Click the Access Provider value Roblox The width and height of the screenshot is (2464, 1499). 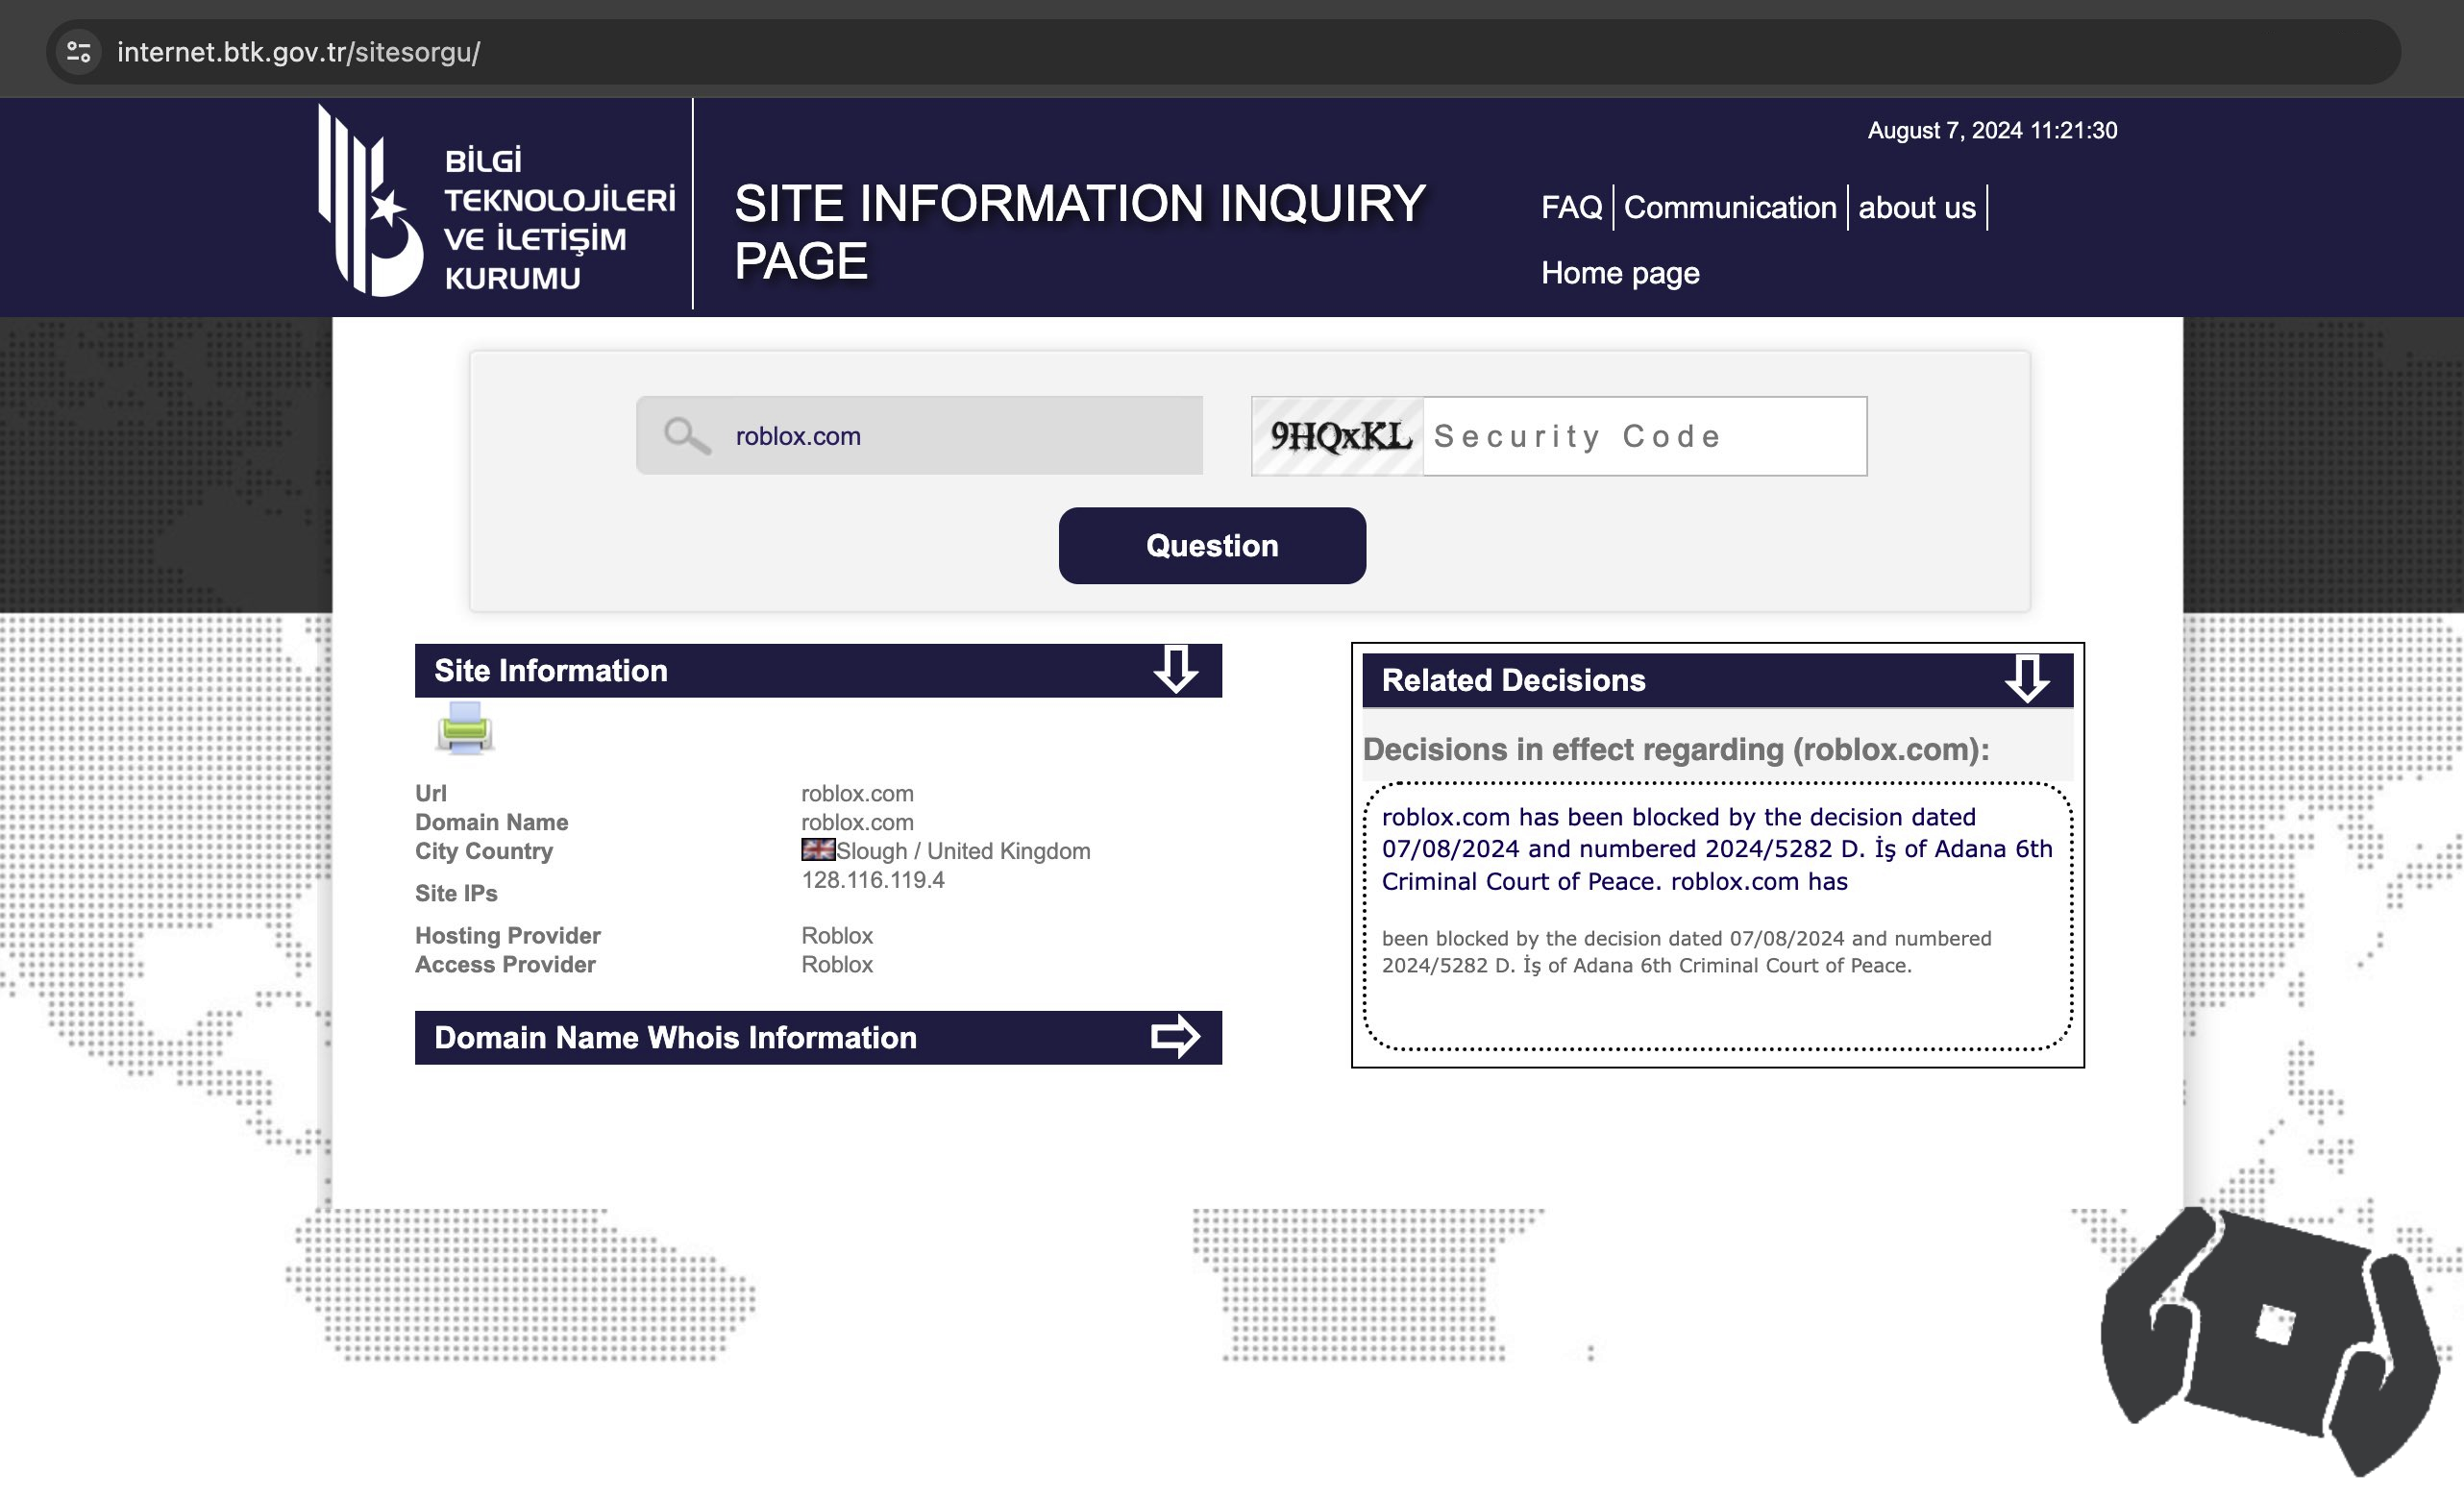coord(837,964)
